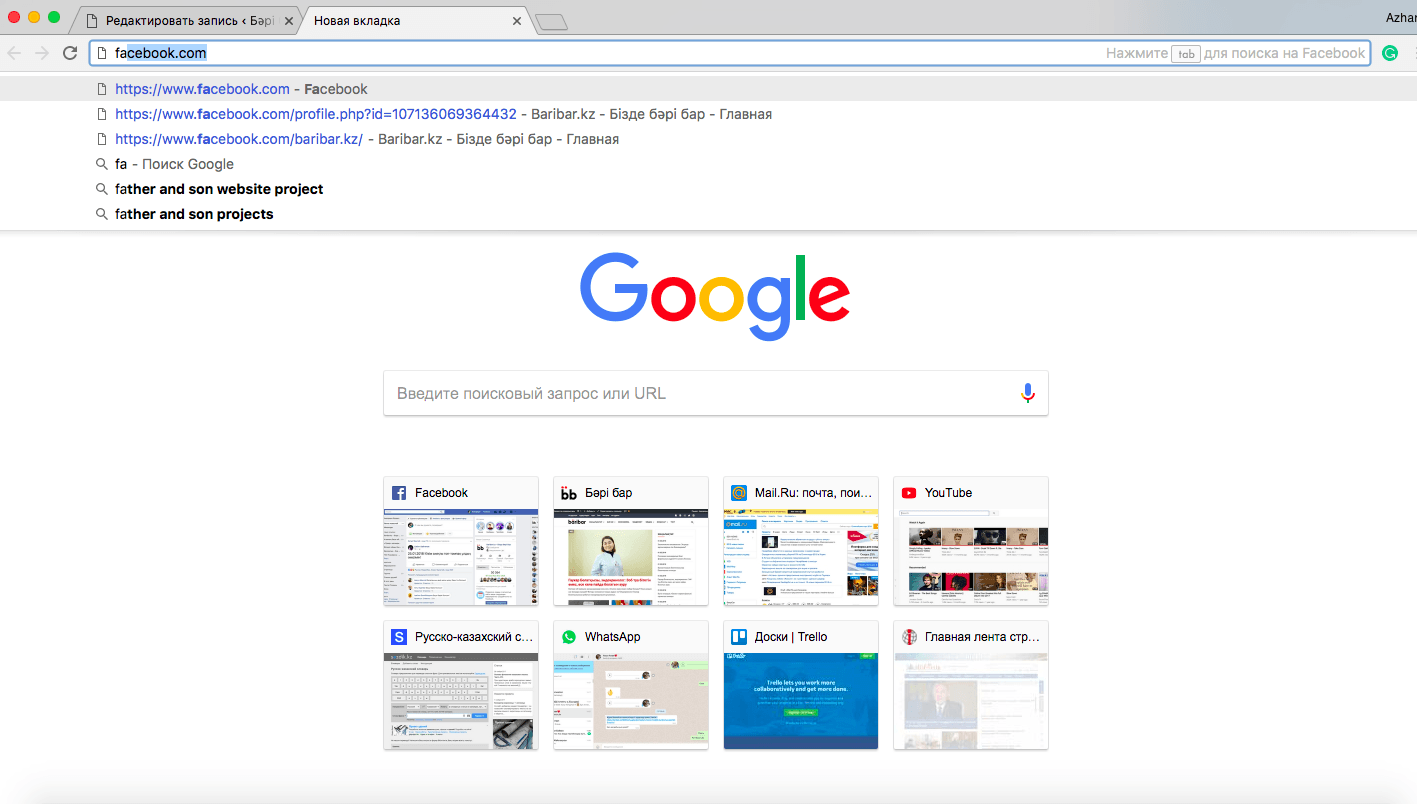Click the page icon in the address bar

tap(101, 54)
